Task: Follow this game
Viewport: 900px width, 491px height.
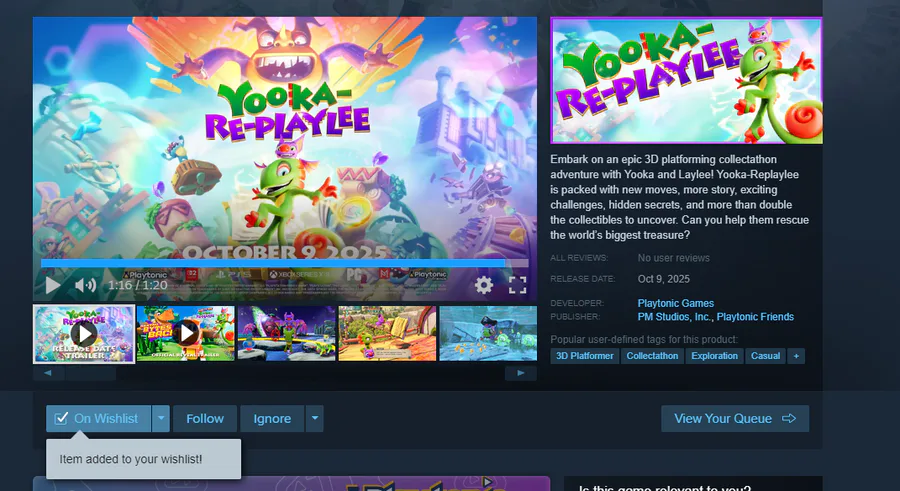Action: pos(205,419)
